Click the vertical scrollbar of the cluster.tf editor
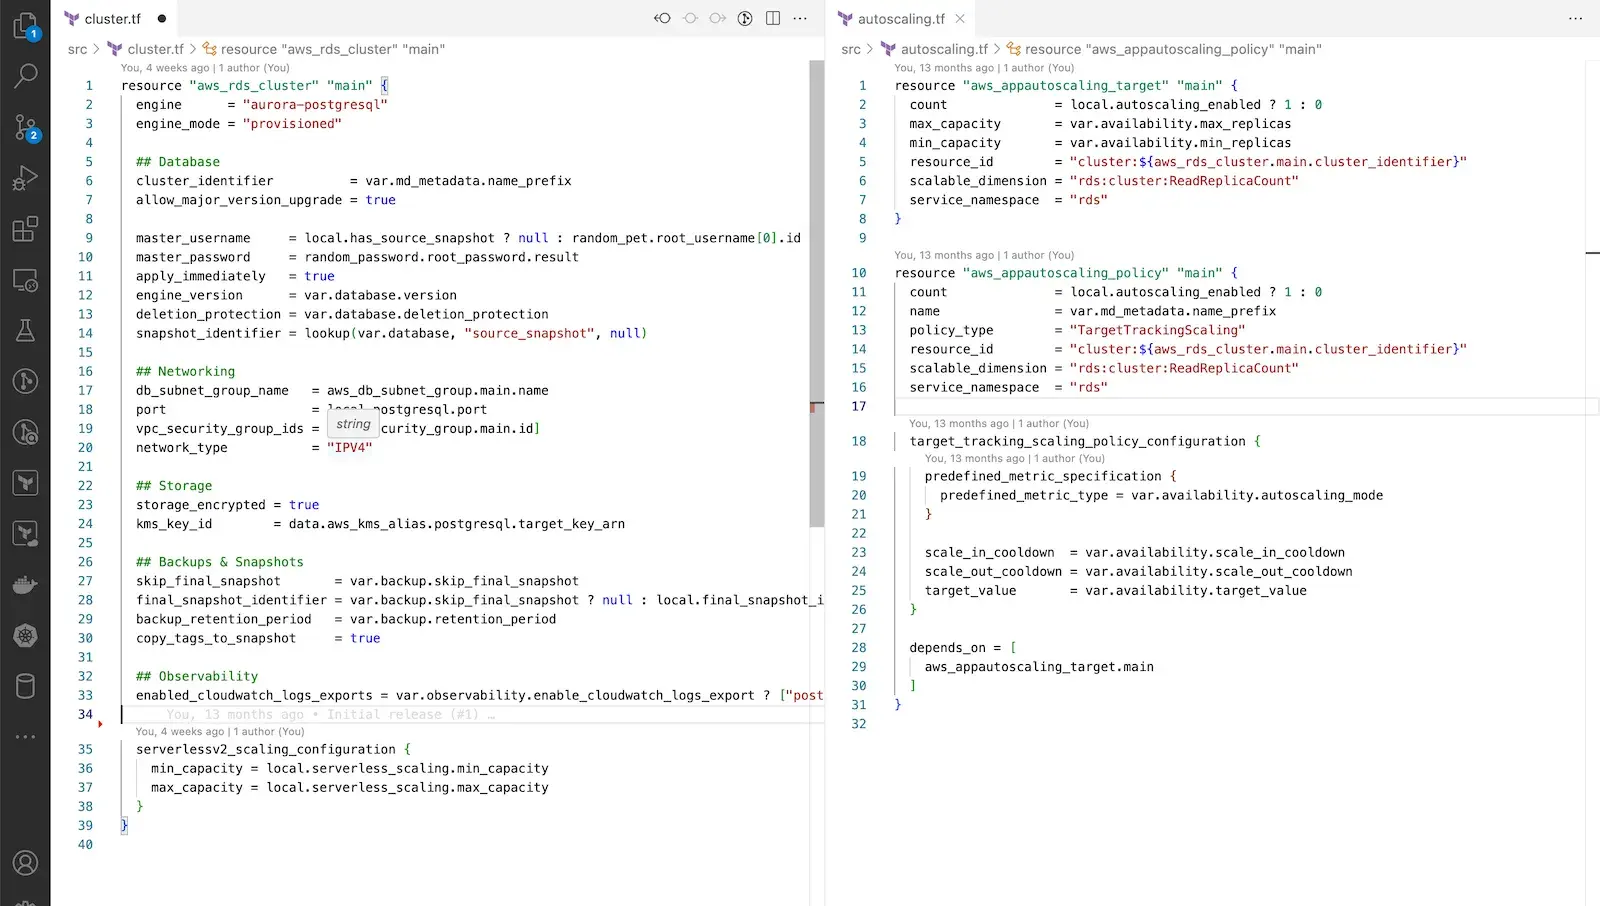 (x=817, y=293)
